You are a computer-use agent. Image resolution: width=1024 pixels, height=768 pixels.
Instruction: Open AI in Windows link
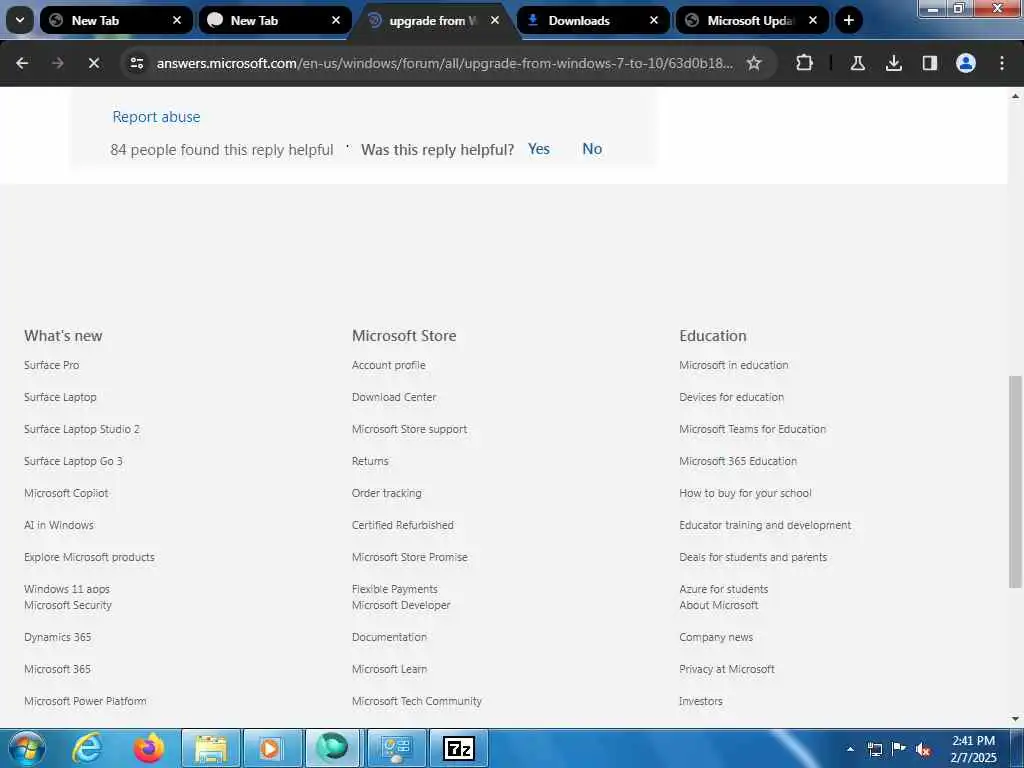(x=59, y=525)
